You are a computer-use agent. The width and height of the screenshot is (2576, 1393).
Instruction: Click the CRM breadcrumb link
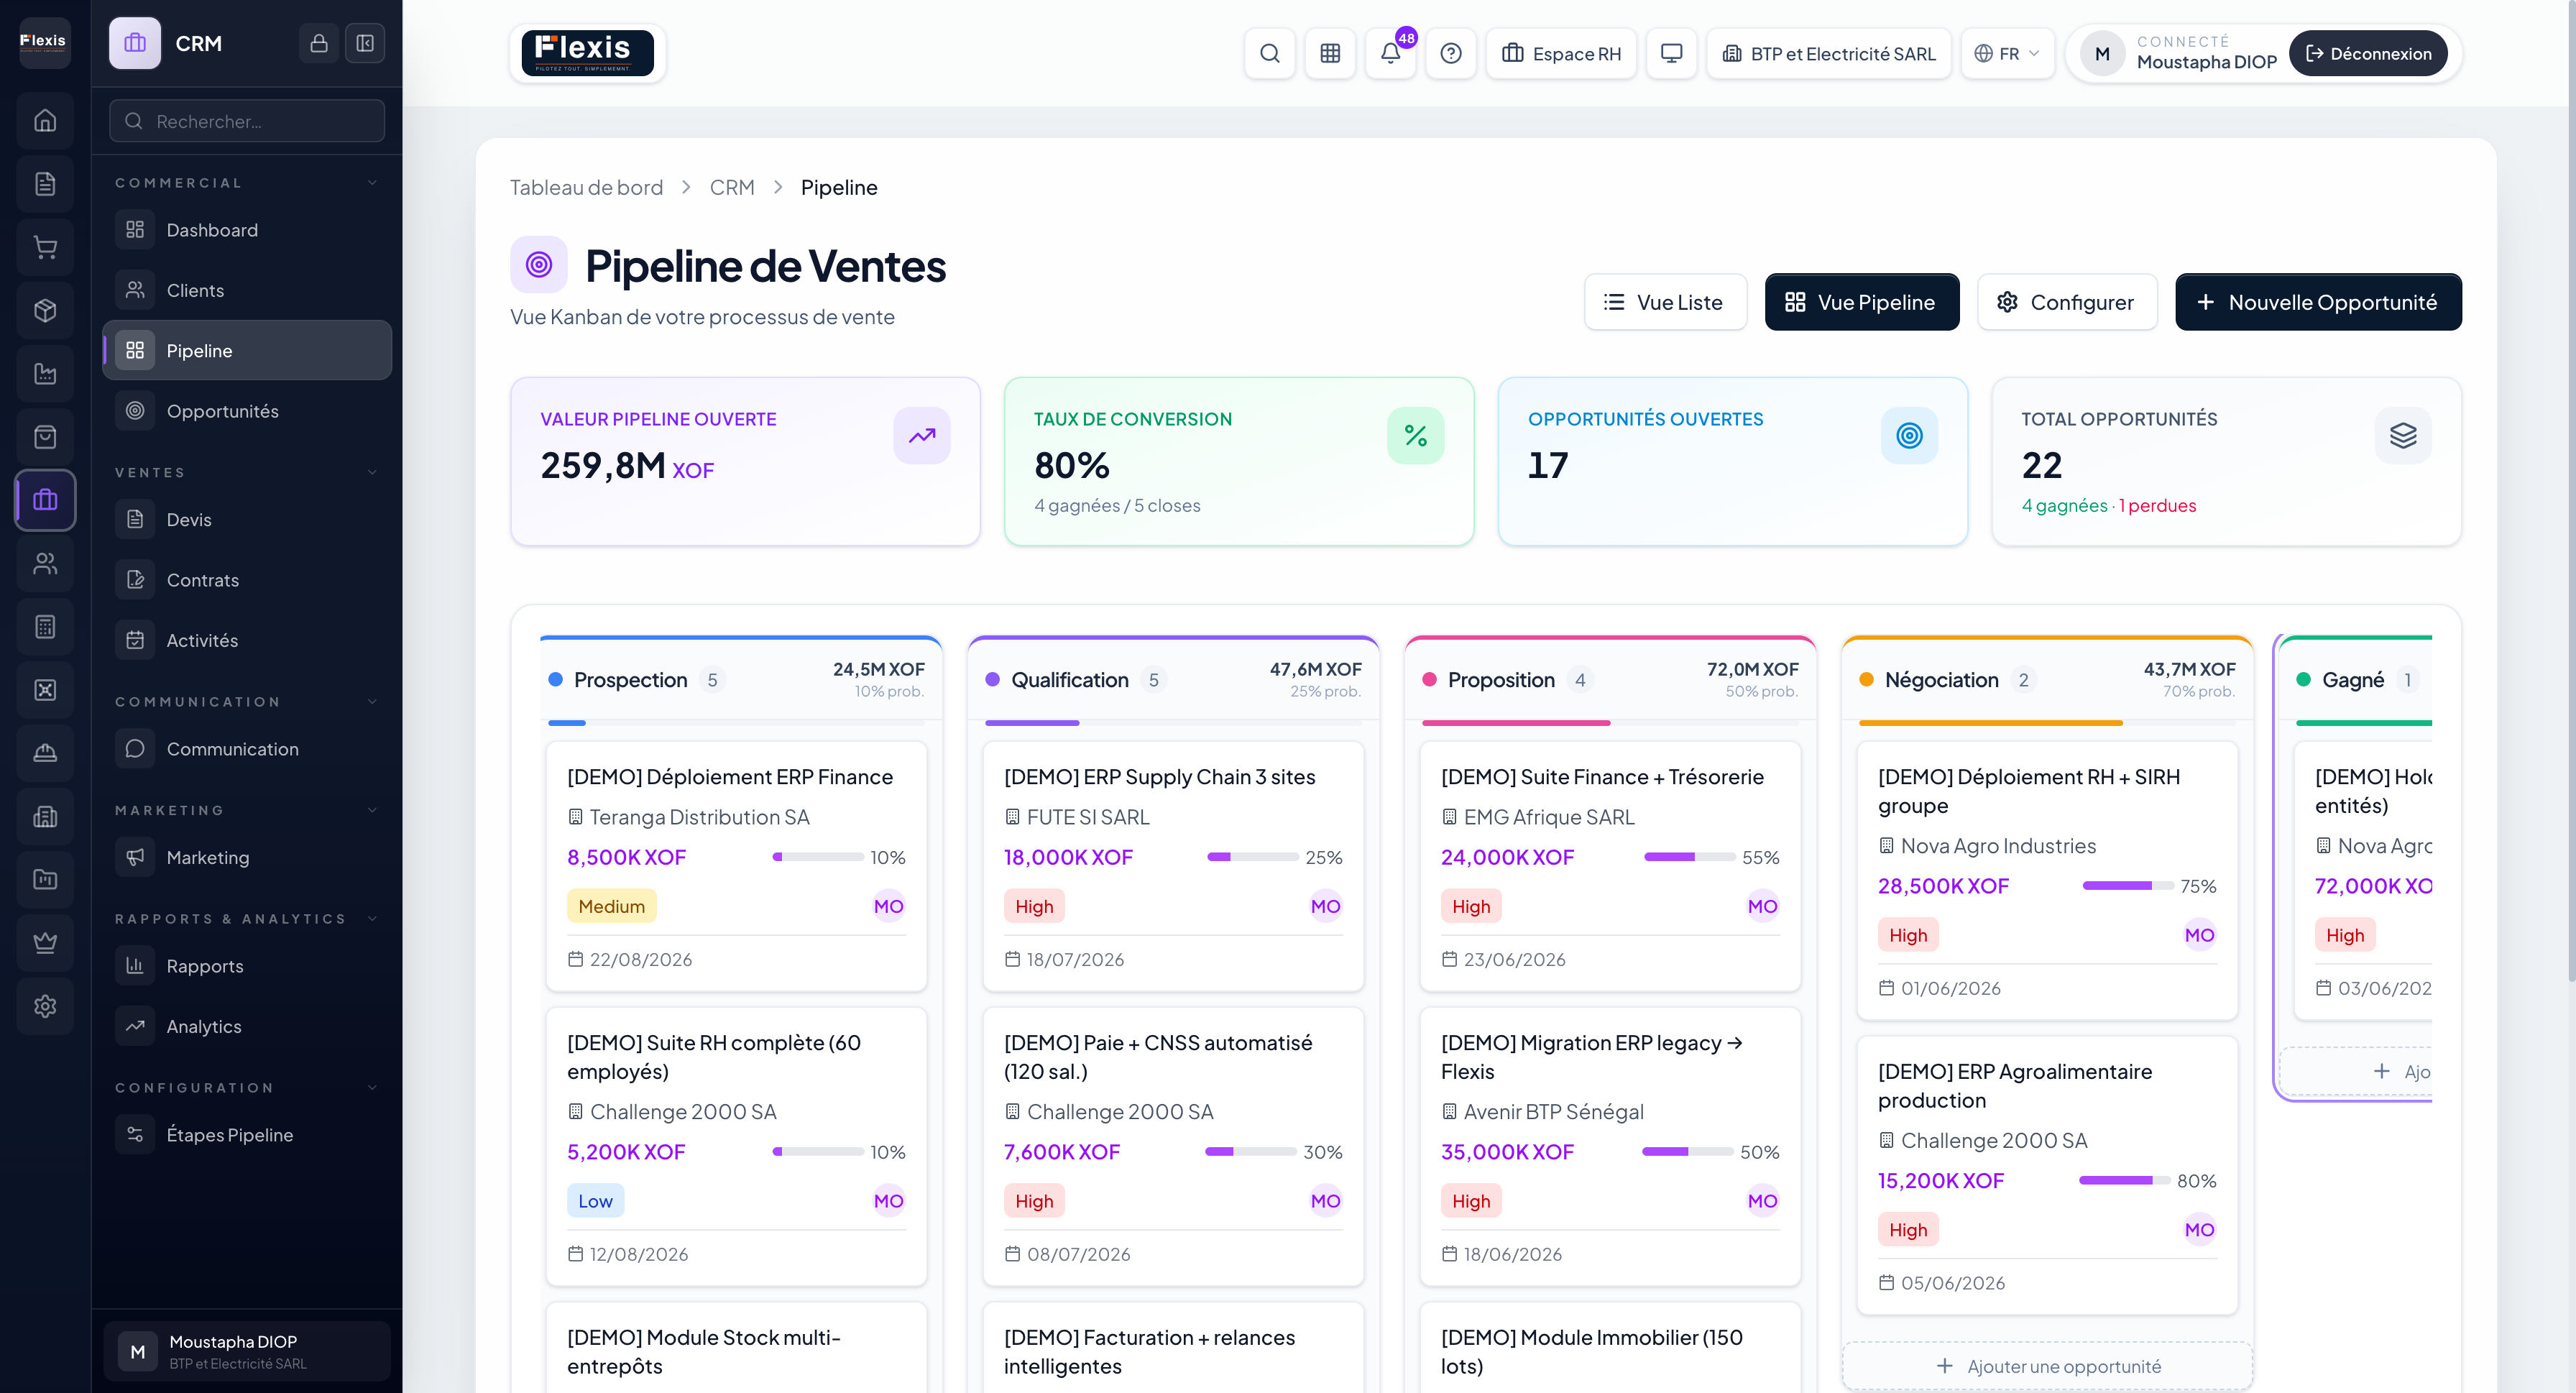tap(732, 187)
